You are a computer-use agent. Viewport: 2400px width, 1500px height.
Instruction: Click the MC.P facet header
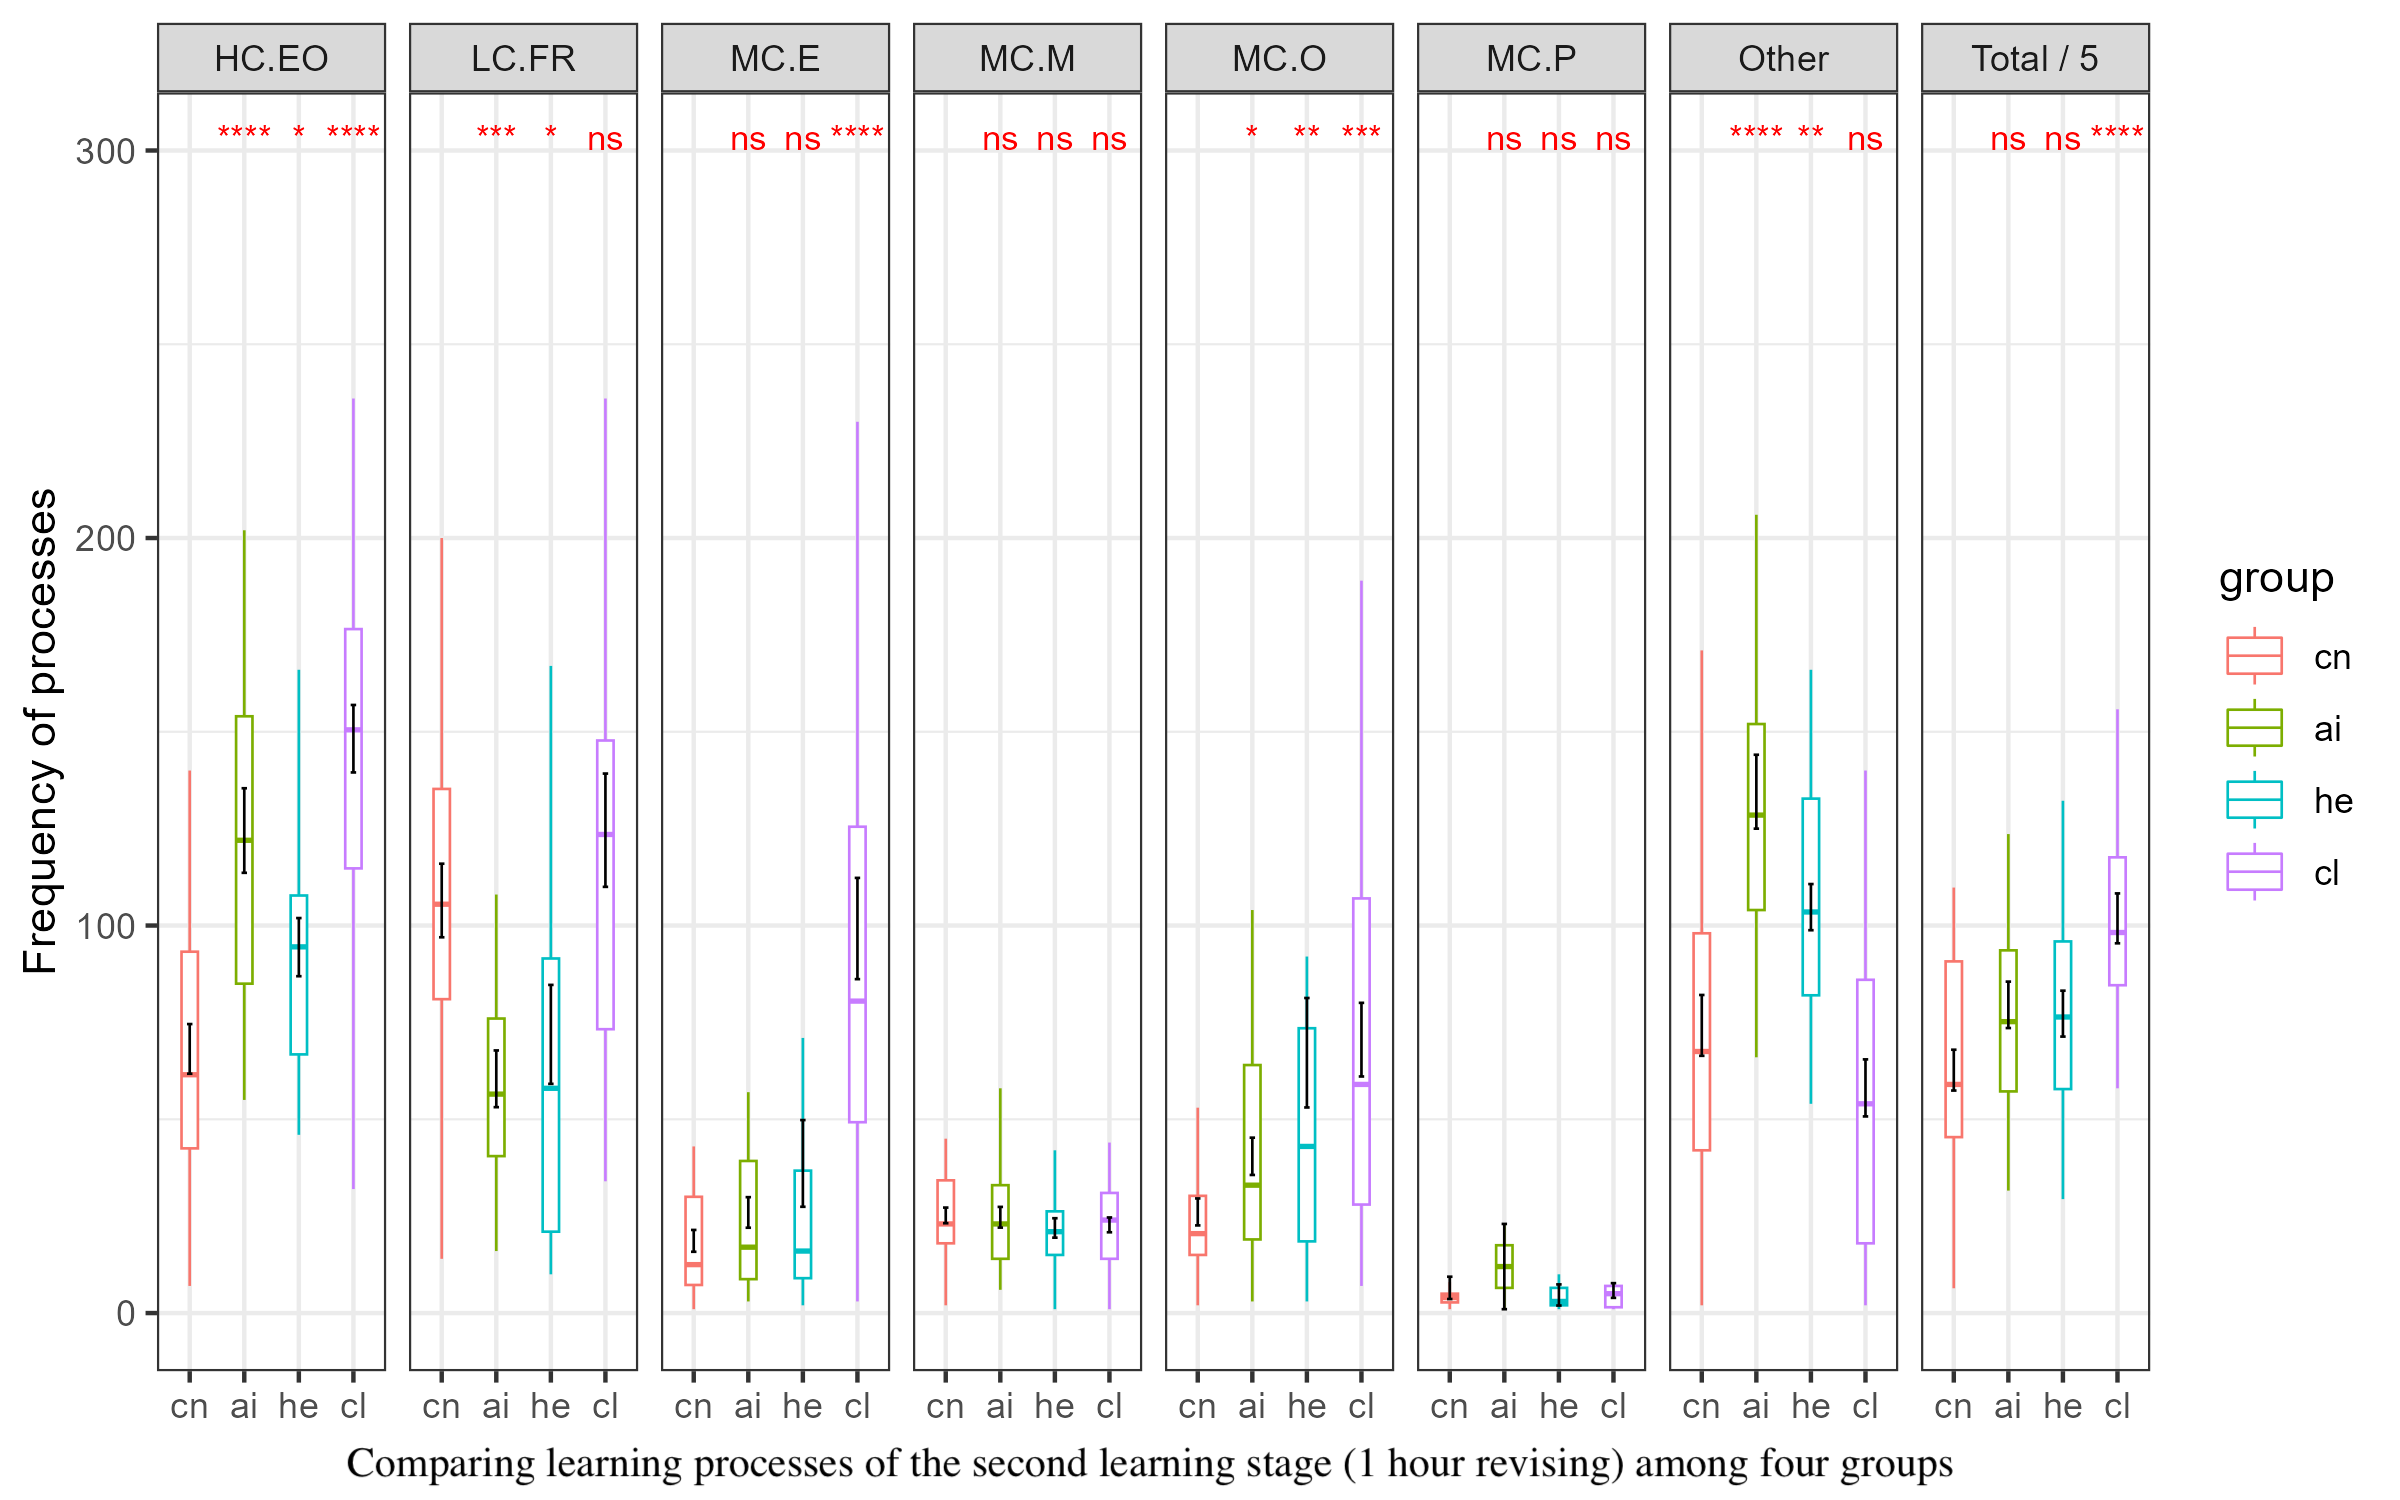(1531, 58)
